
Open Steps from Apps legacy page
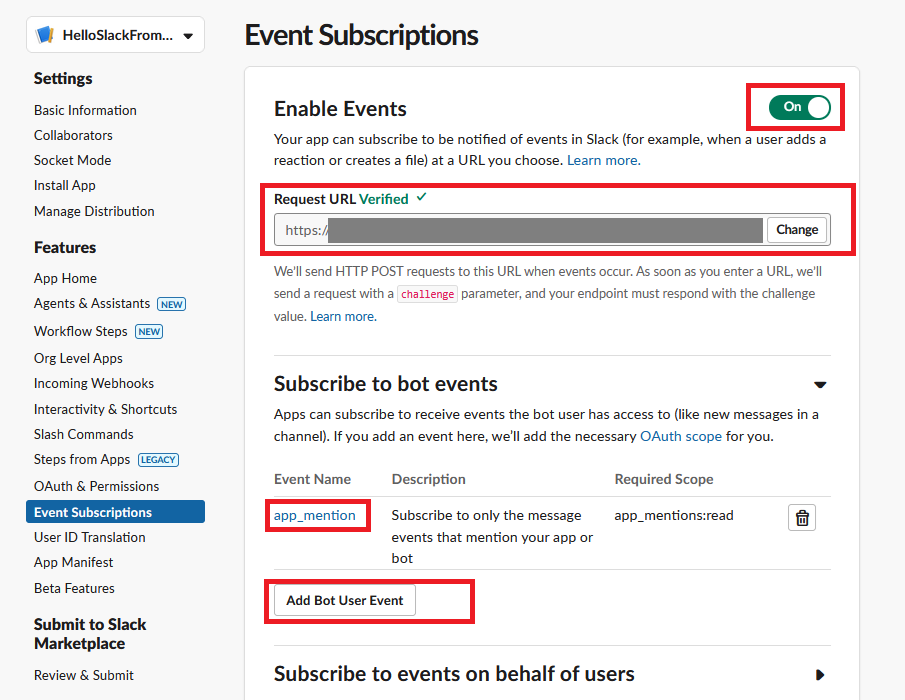[82, 459]
